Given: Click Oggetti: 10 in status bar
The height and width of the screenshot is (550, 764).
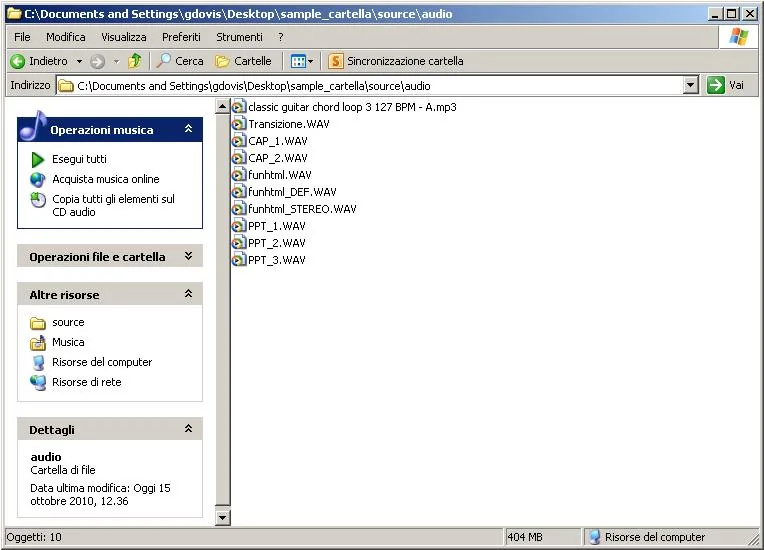Looking at the screenshot, I should (34, 537).
